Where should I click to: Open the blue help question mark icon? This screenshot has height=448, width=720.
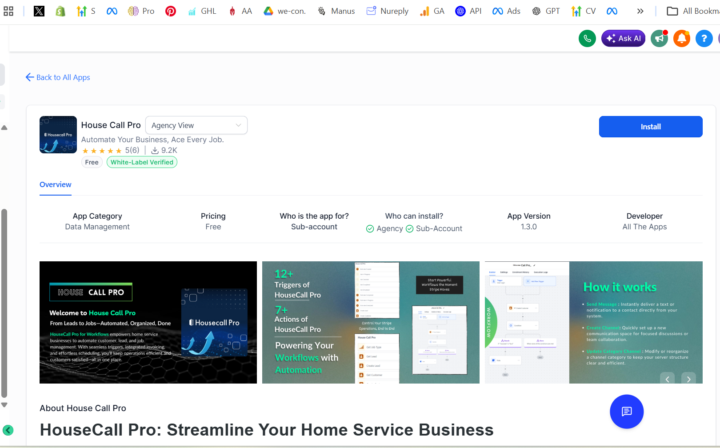tap(704, 39)
